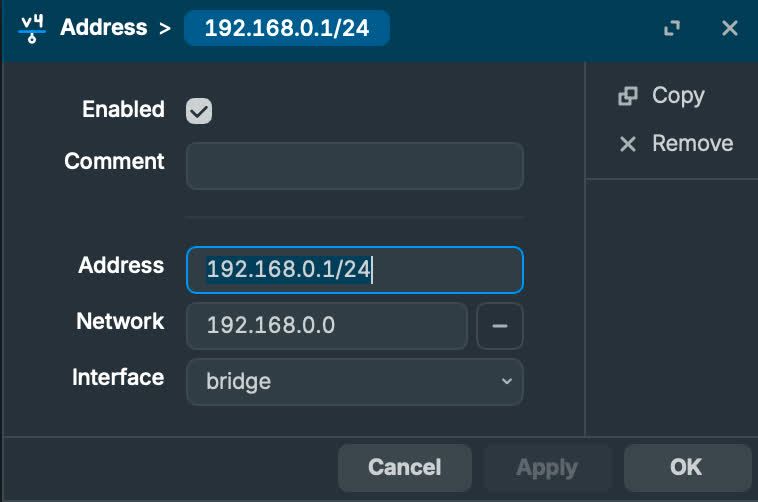Click inside the Address input field
Image resolution: width=758 pixels, height=502 pixels.
[354, 270]
